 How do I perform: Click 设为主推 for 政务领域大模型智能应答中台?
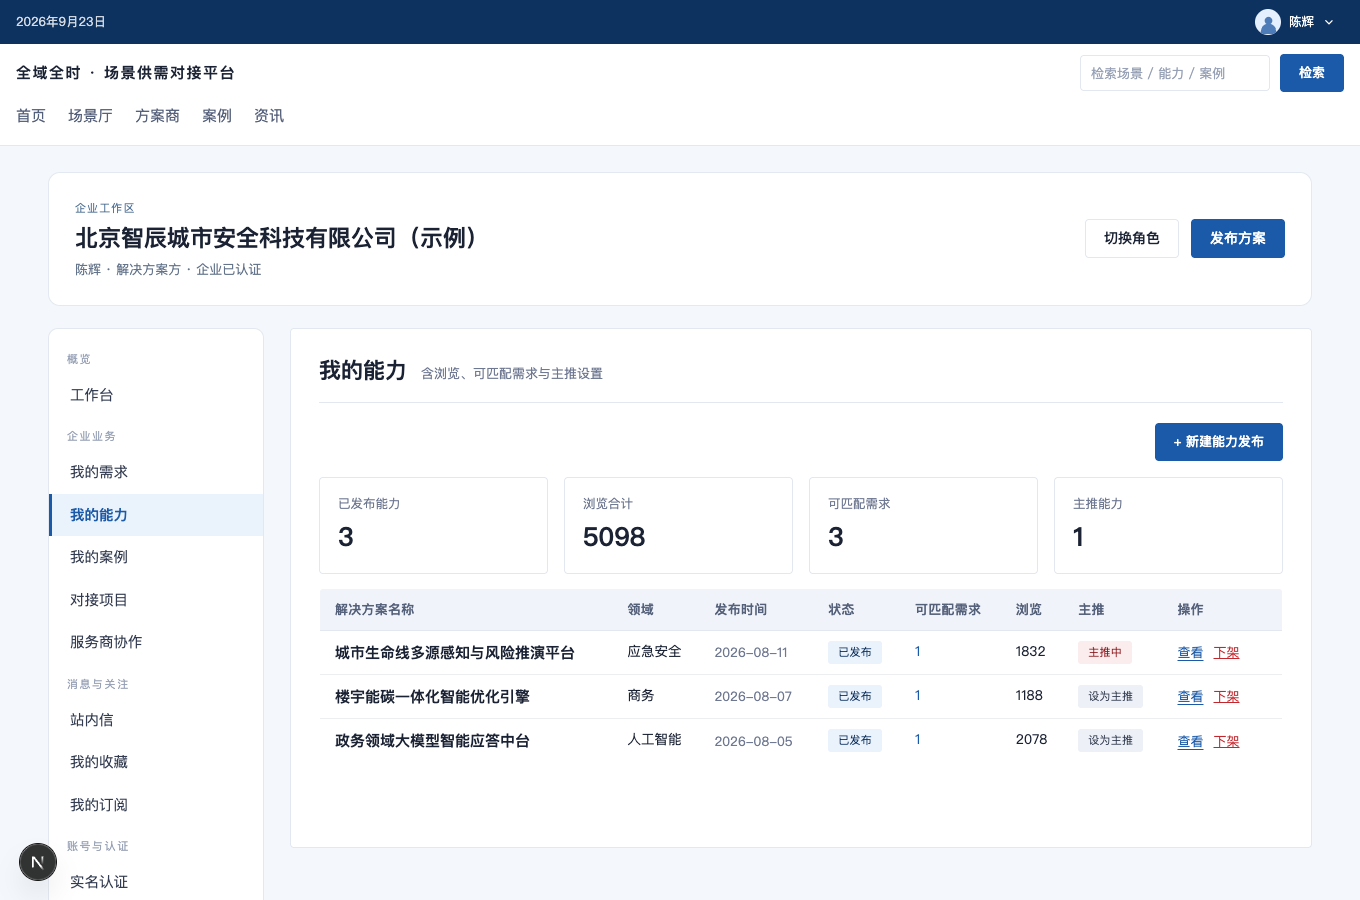click(1110, 740)
